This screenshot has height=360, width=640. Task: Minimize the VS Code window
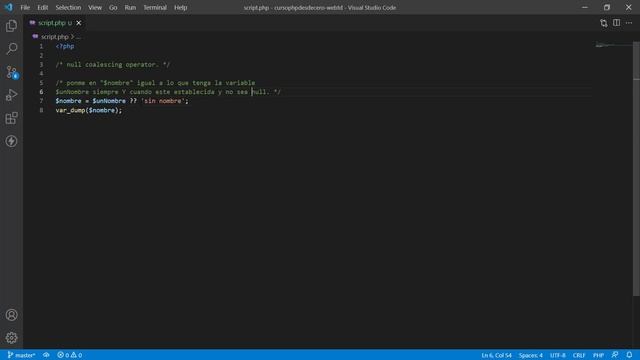pyautogui.click(x=585, y=7)
